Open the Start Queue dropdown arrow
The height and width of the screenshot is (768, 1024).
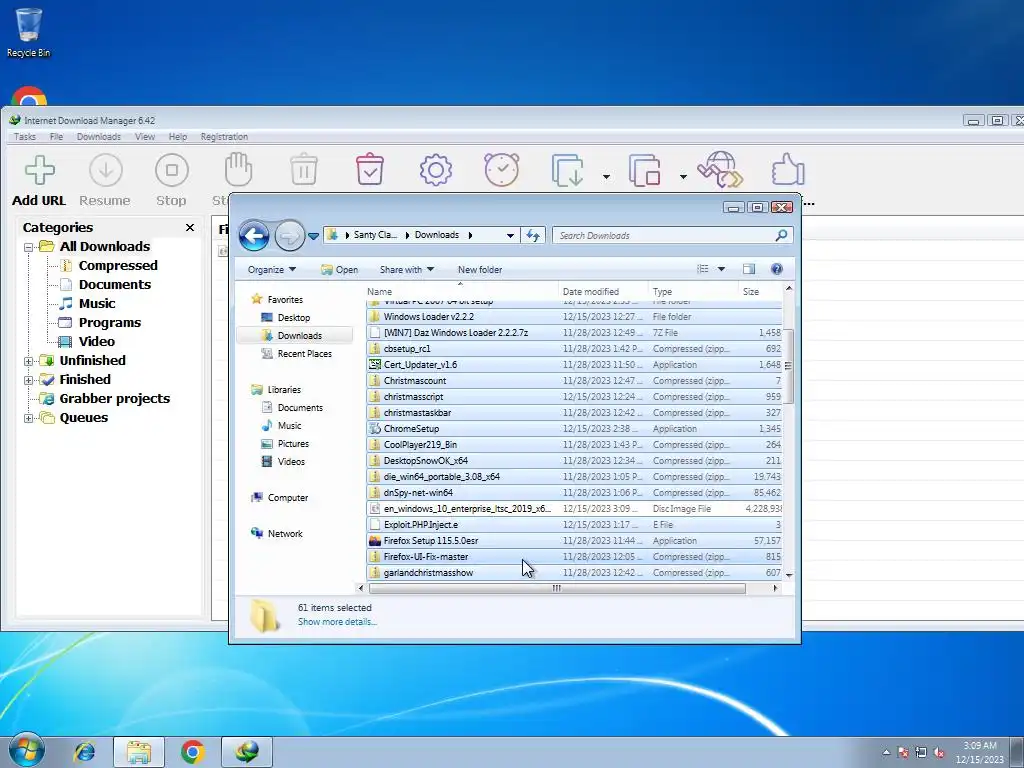[606, 176]
